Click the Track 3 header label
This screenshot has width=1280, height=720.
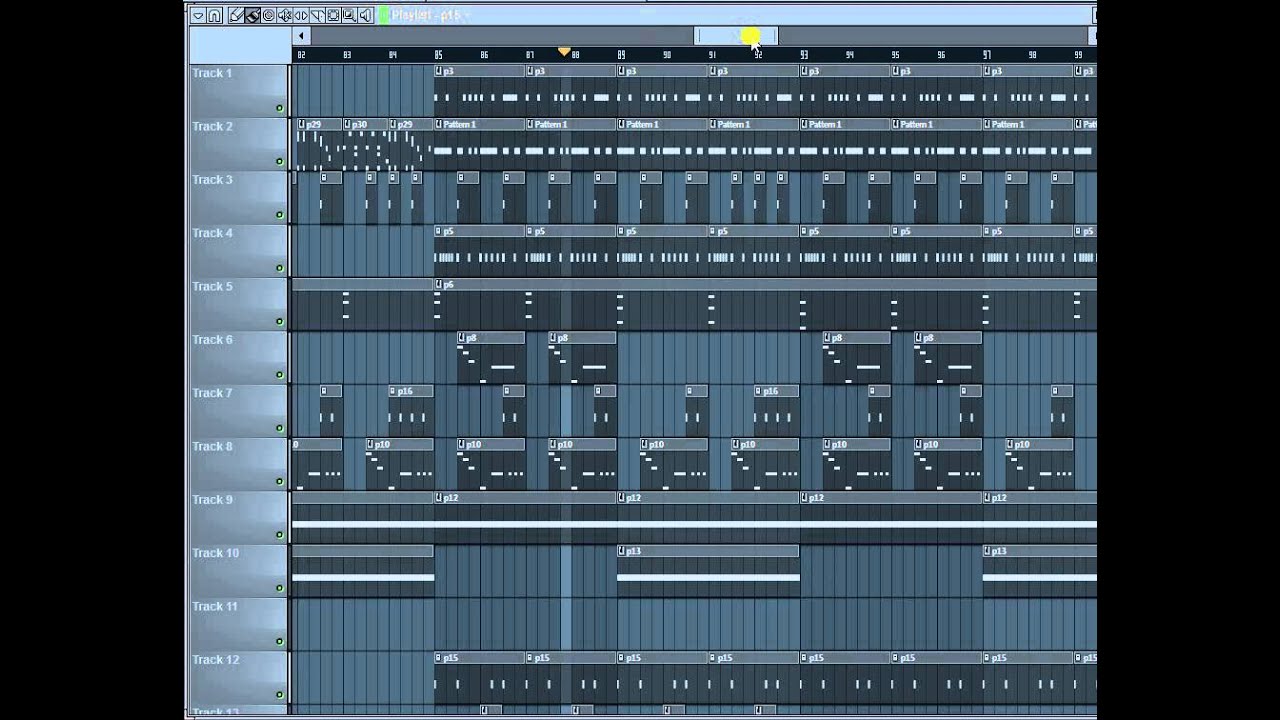[212, 180]
